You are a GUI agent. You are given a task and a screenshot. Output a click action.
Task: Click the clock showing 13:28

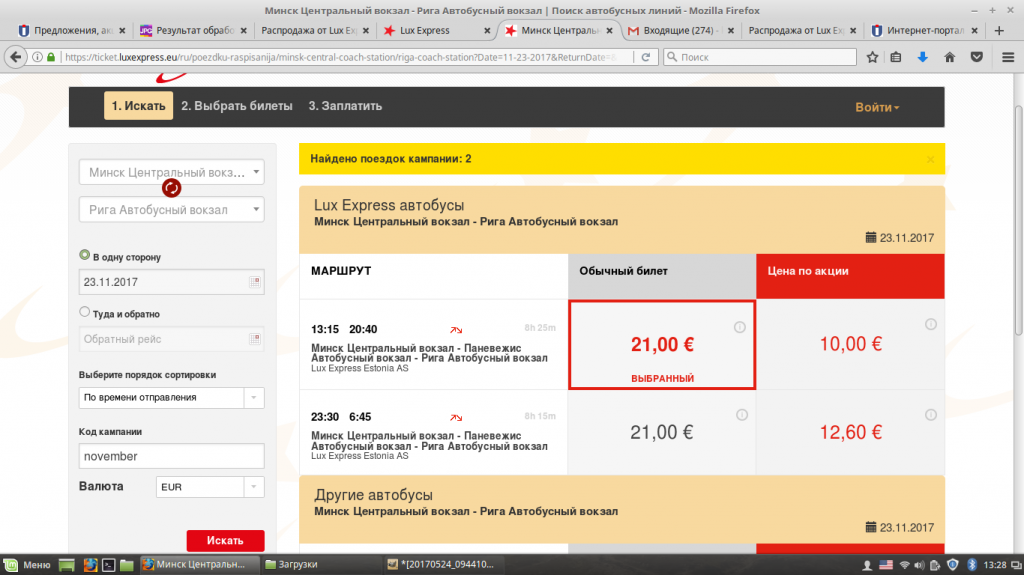pos(995,565)
